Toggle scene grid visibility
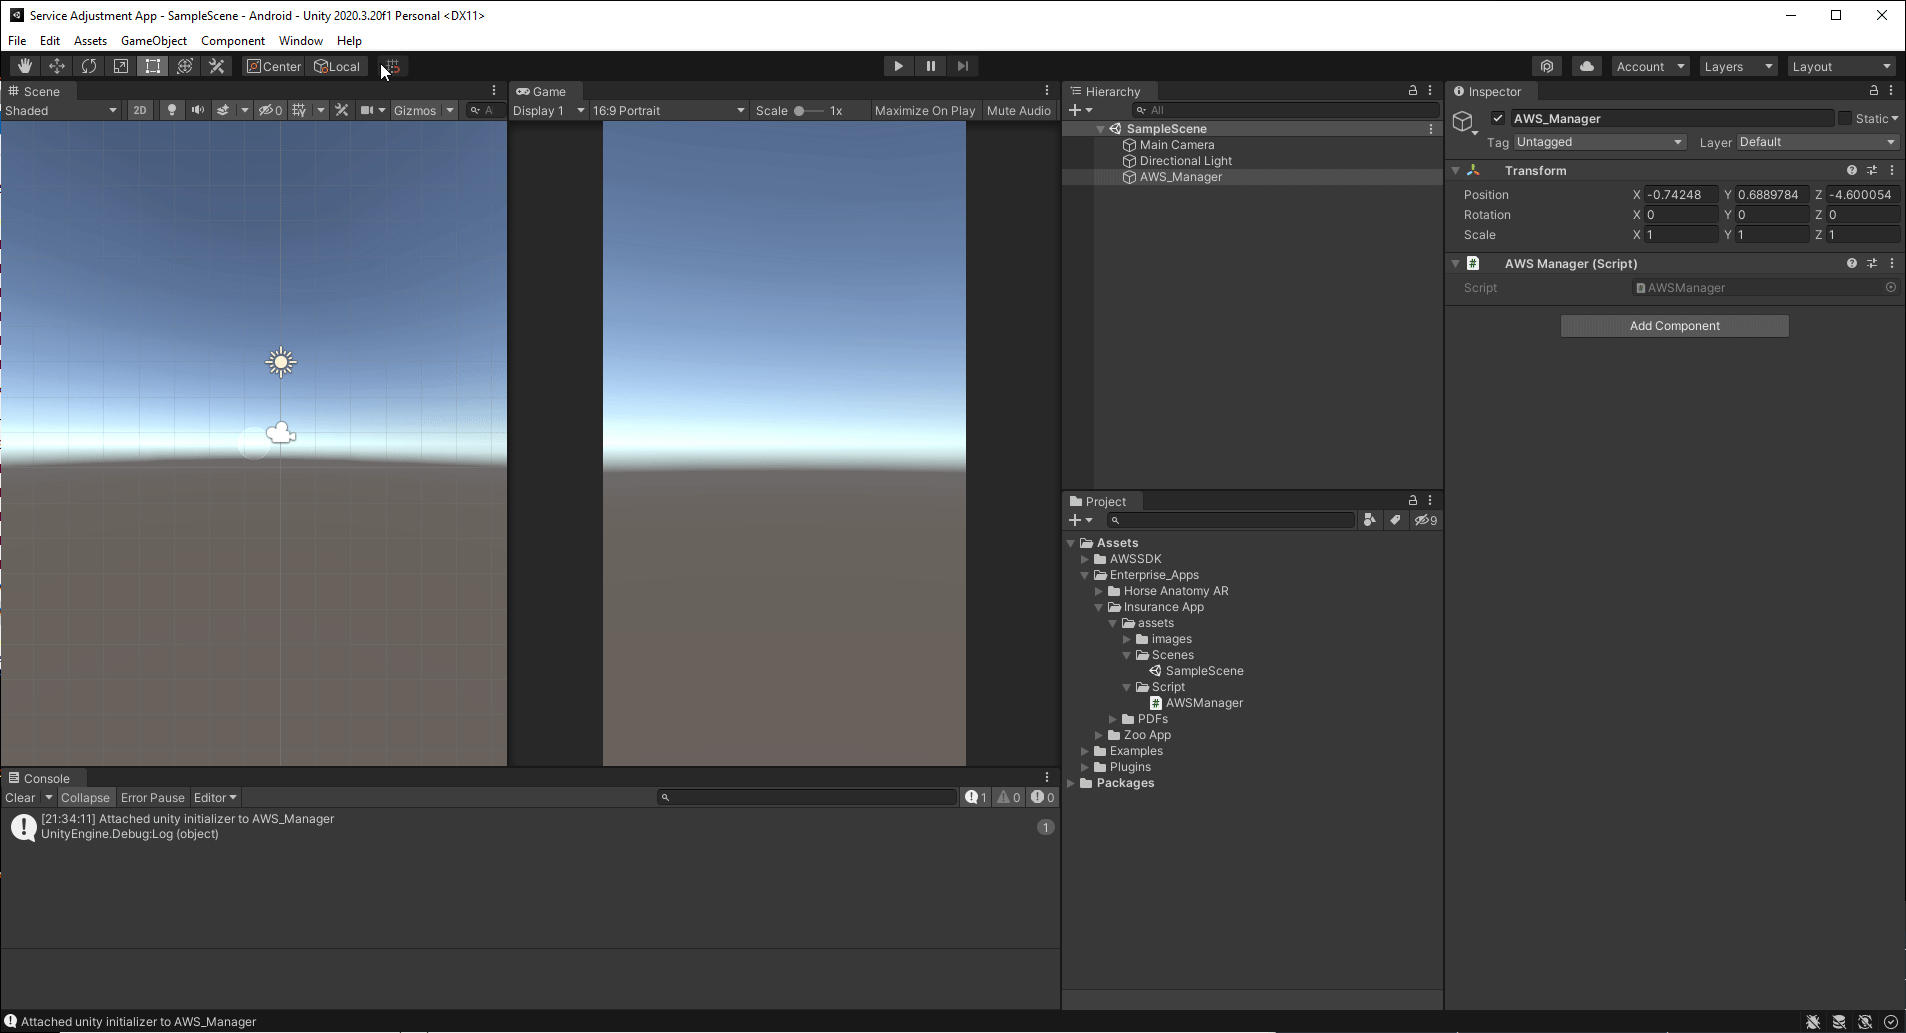1906x1033 pixels. (299, 110)
